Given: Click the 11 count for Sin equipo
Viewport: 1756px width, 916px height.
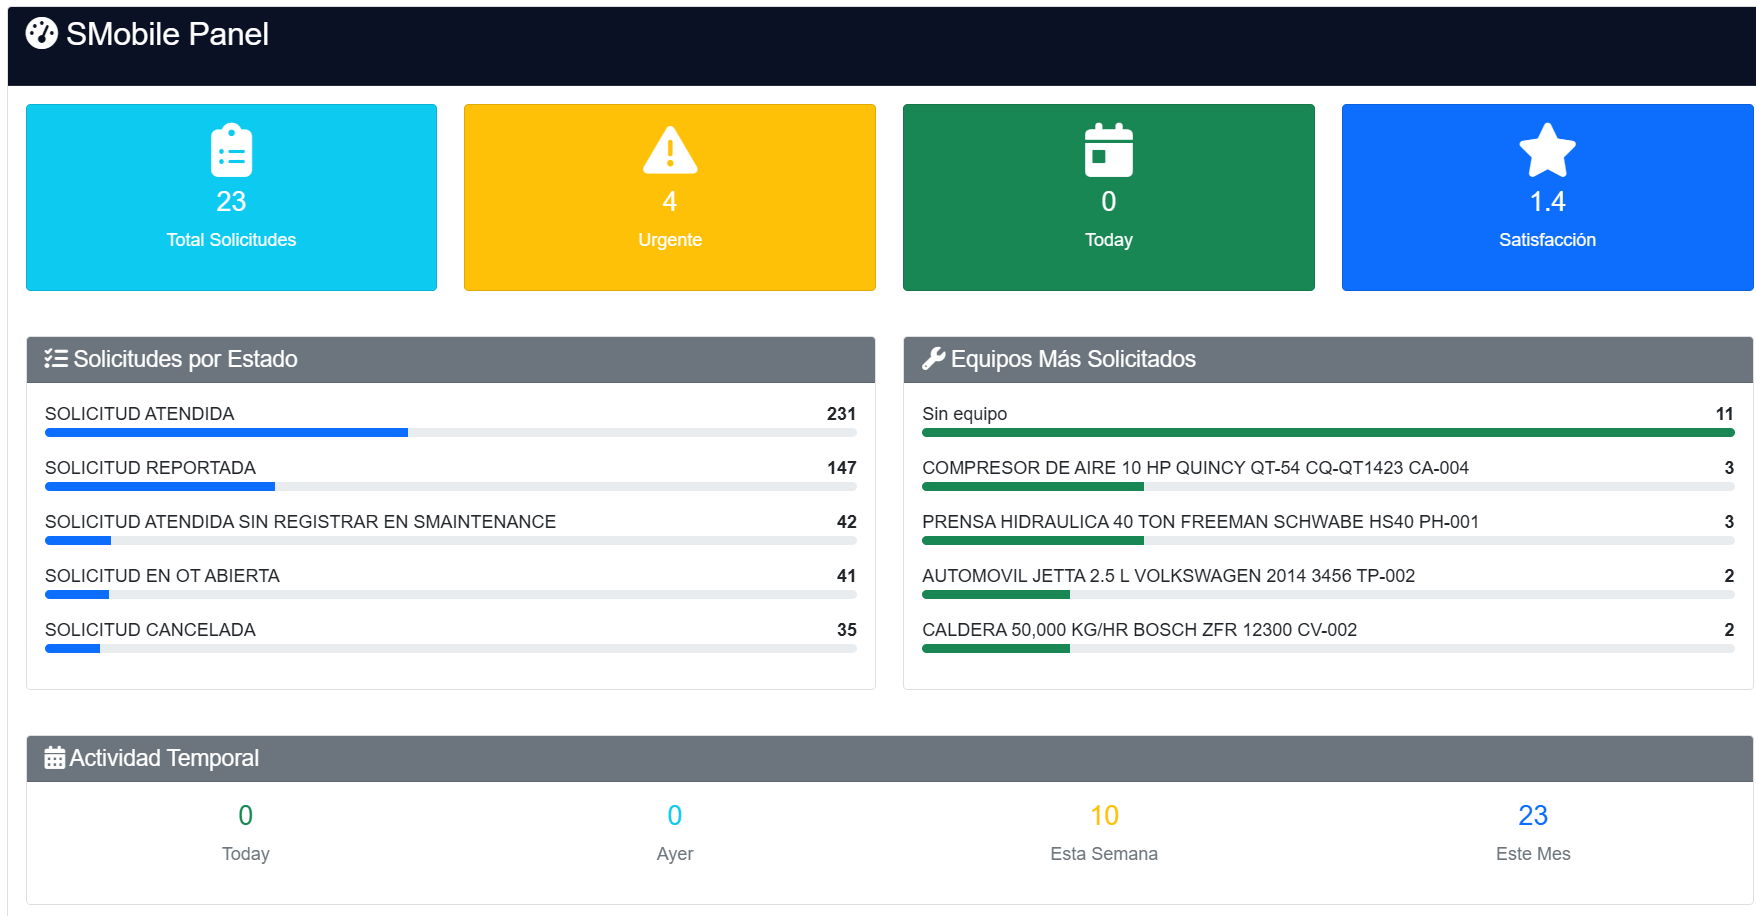Looking at the screenshot, I should [1724, 414].
